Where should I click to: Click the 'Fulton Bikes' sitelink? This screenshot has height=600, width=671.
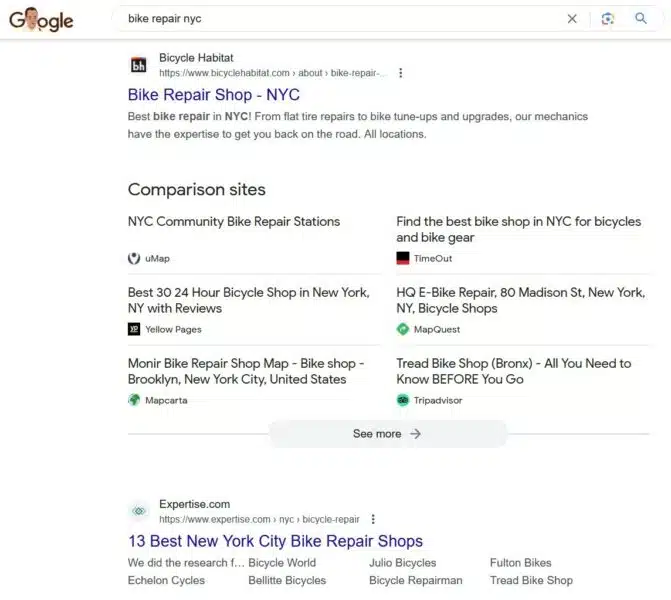point(520,562)
